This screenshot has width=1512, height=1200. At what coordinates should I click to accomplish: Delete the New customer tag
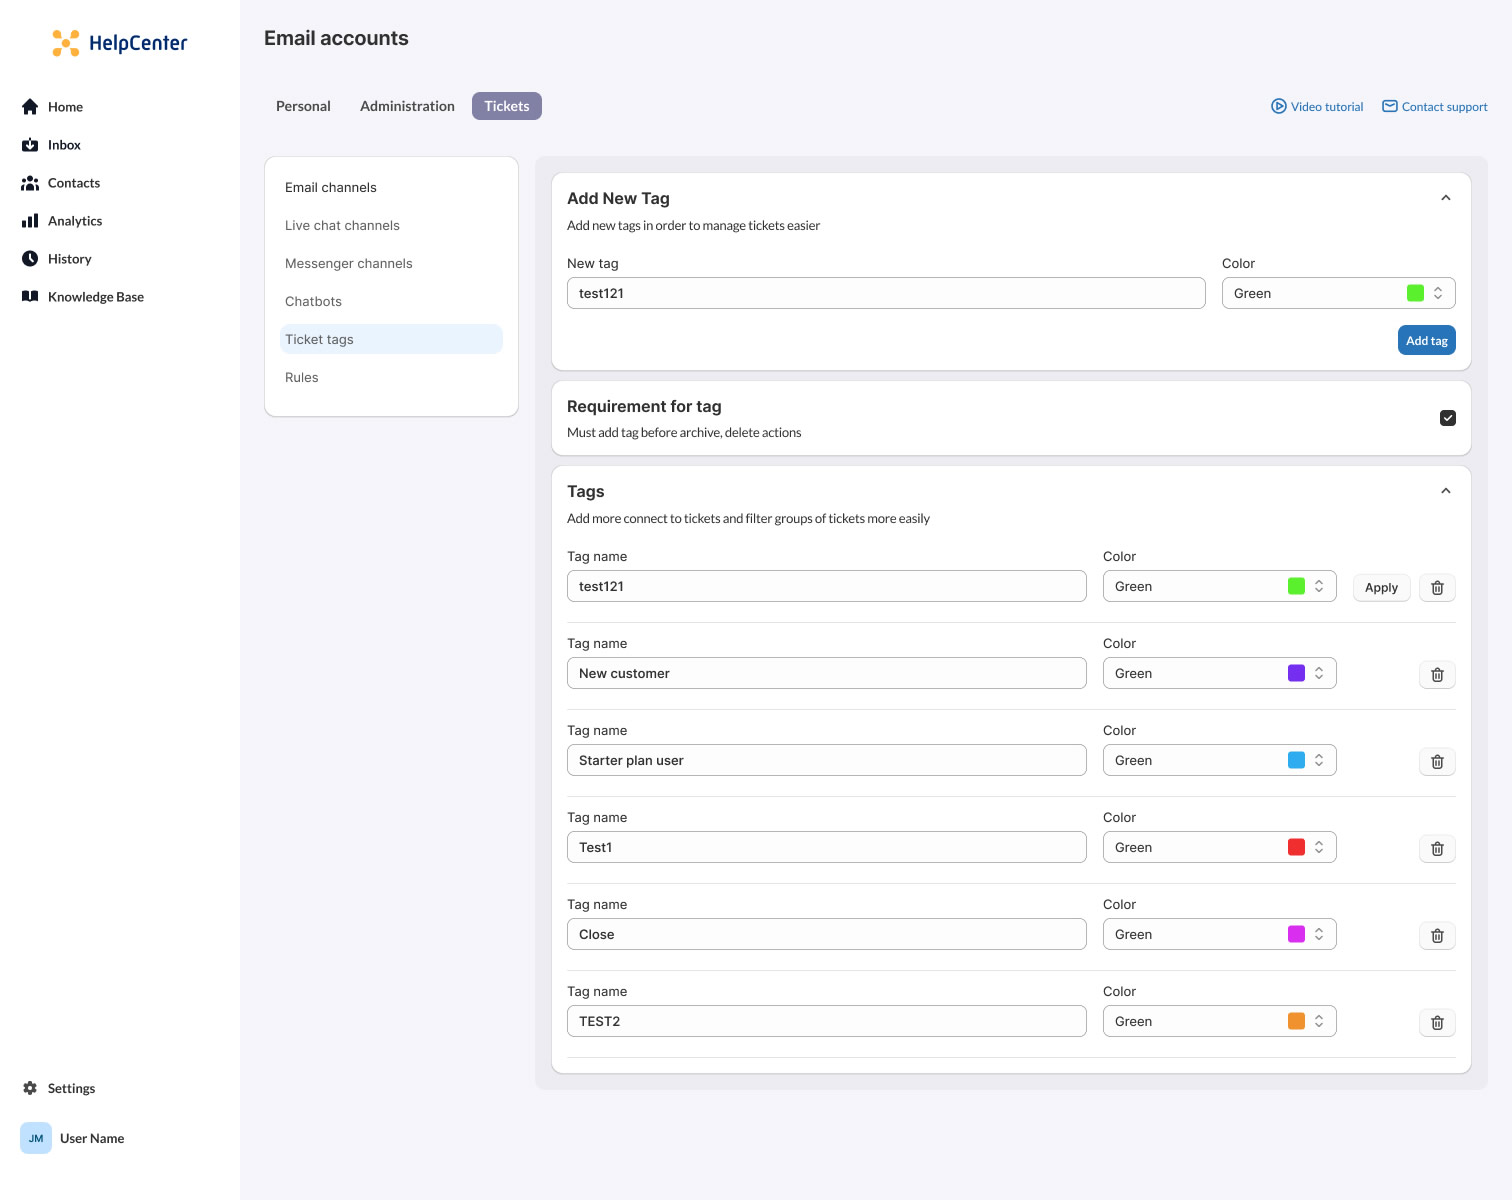(1437, 675)
